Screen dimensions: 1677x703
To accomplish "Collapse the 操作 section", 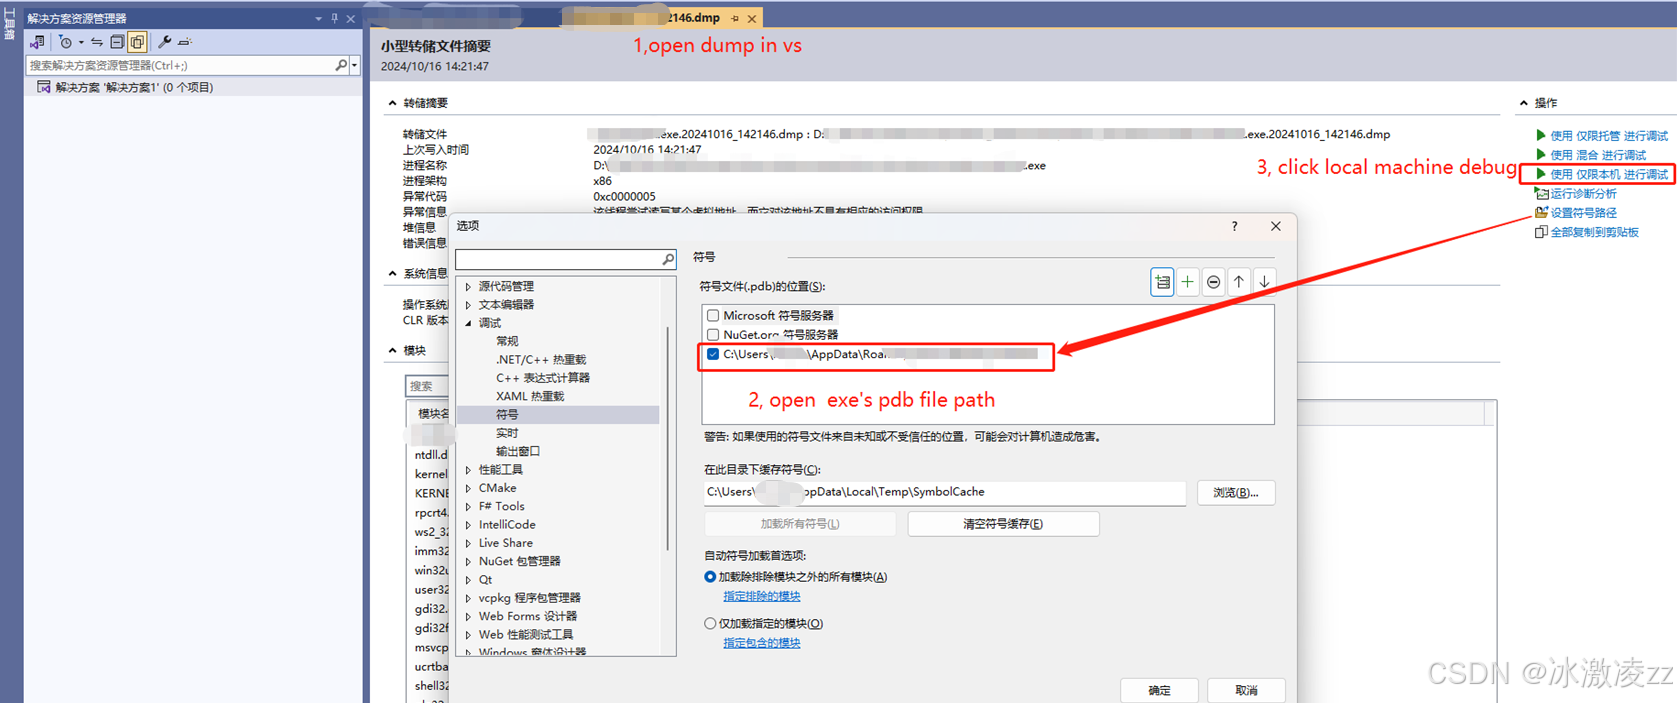I will [x=1524, y=103].
